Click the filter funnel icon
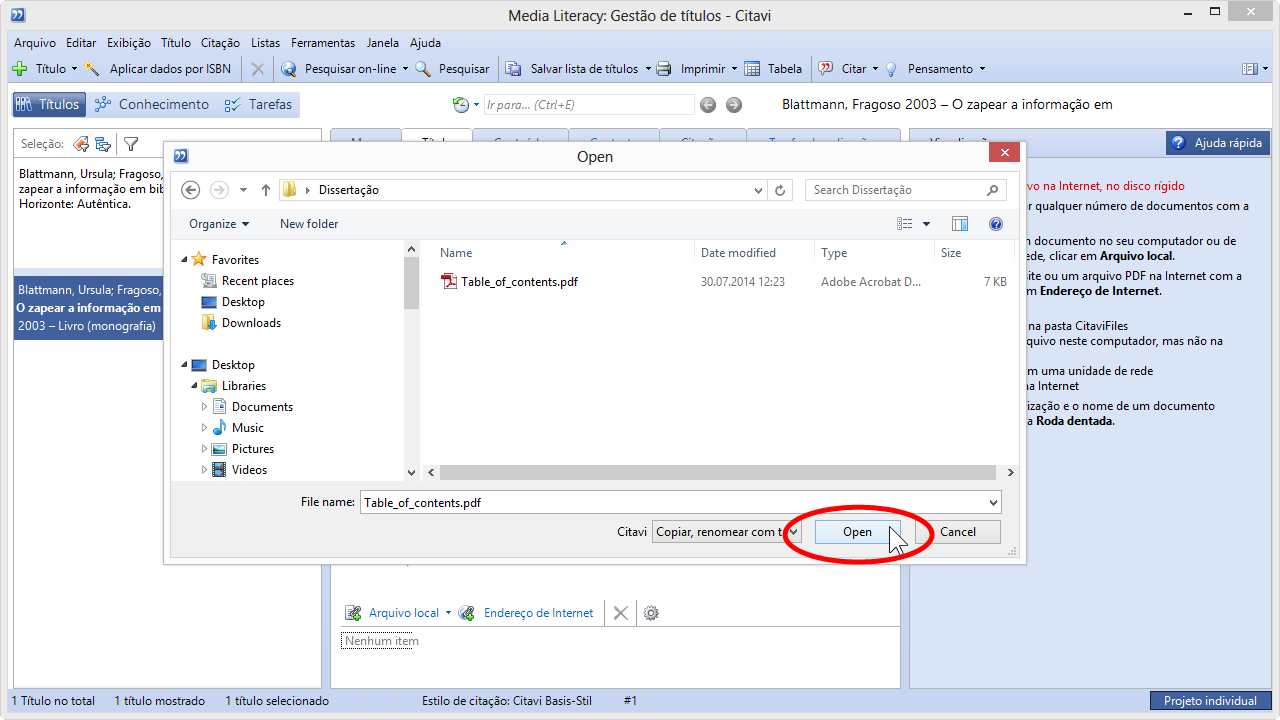The width and height of the screenshot is (1280, 720). [x=131, y=144]
